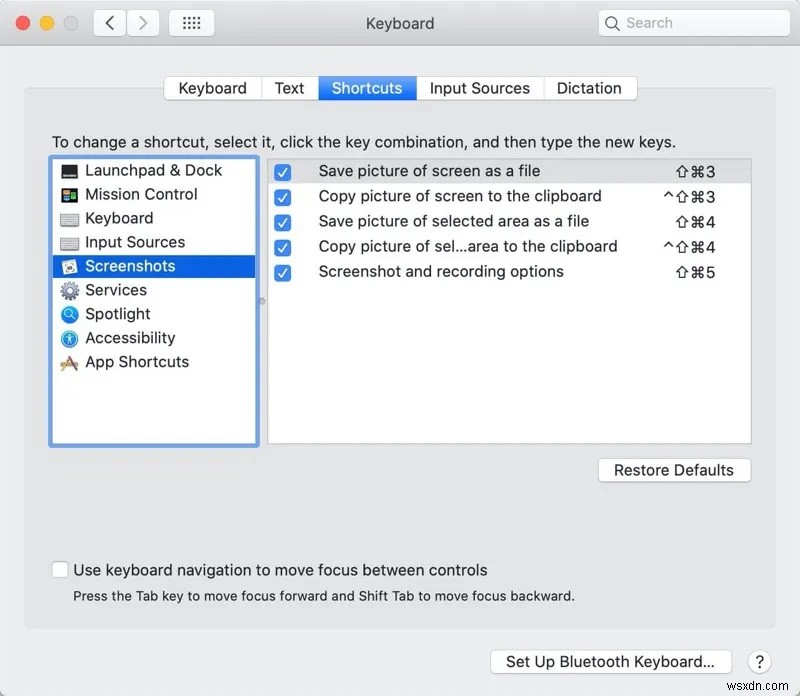Switch to the Dictation tab
This screenshot has height=696, width=800.
point(590,88)
